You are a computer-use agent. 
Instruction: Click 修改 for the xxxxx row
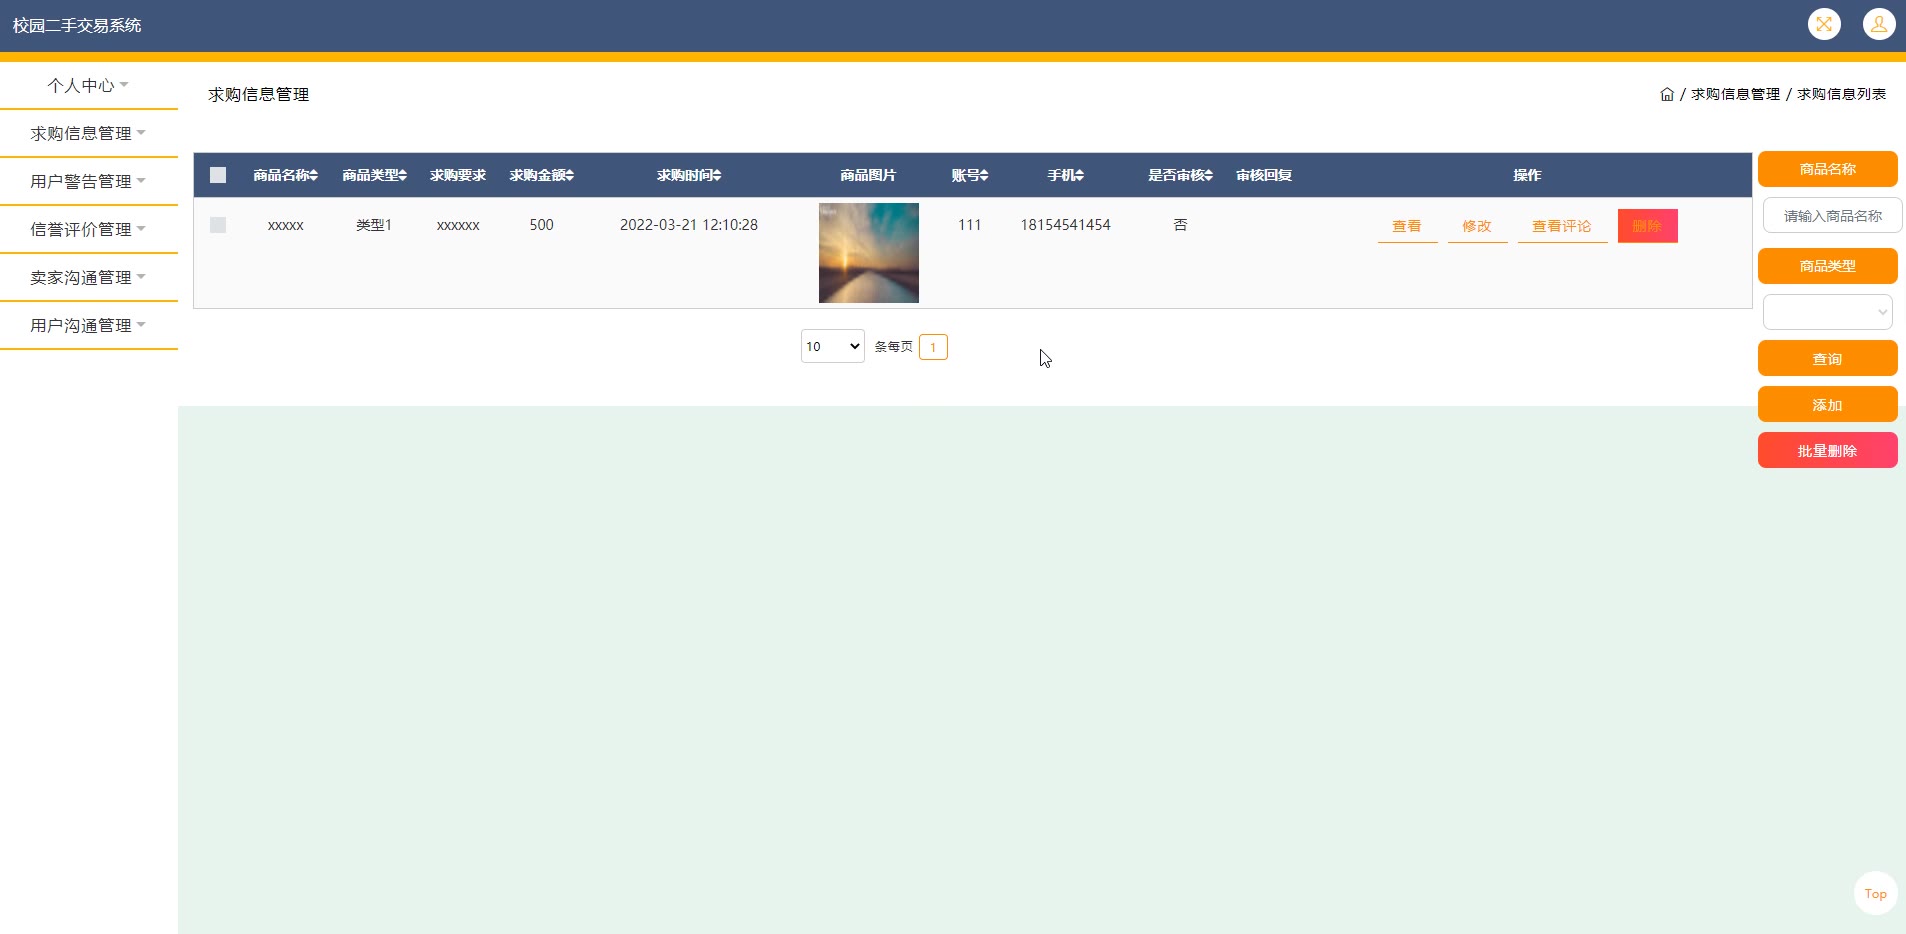[1477, 226]
